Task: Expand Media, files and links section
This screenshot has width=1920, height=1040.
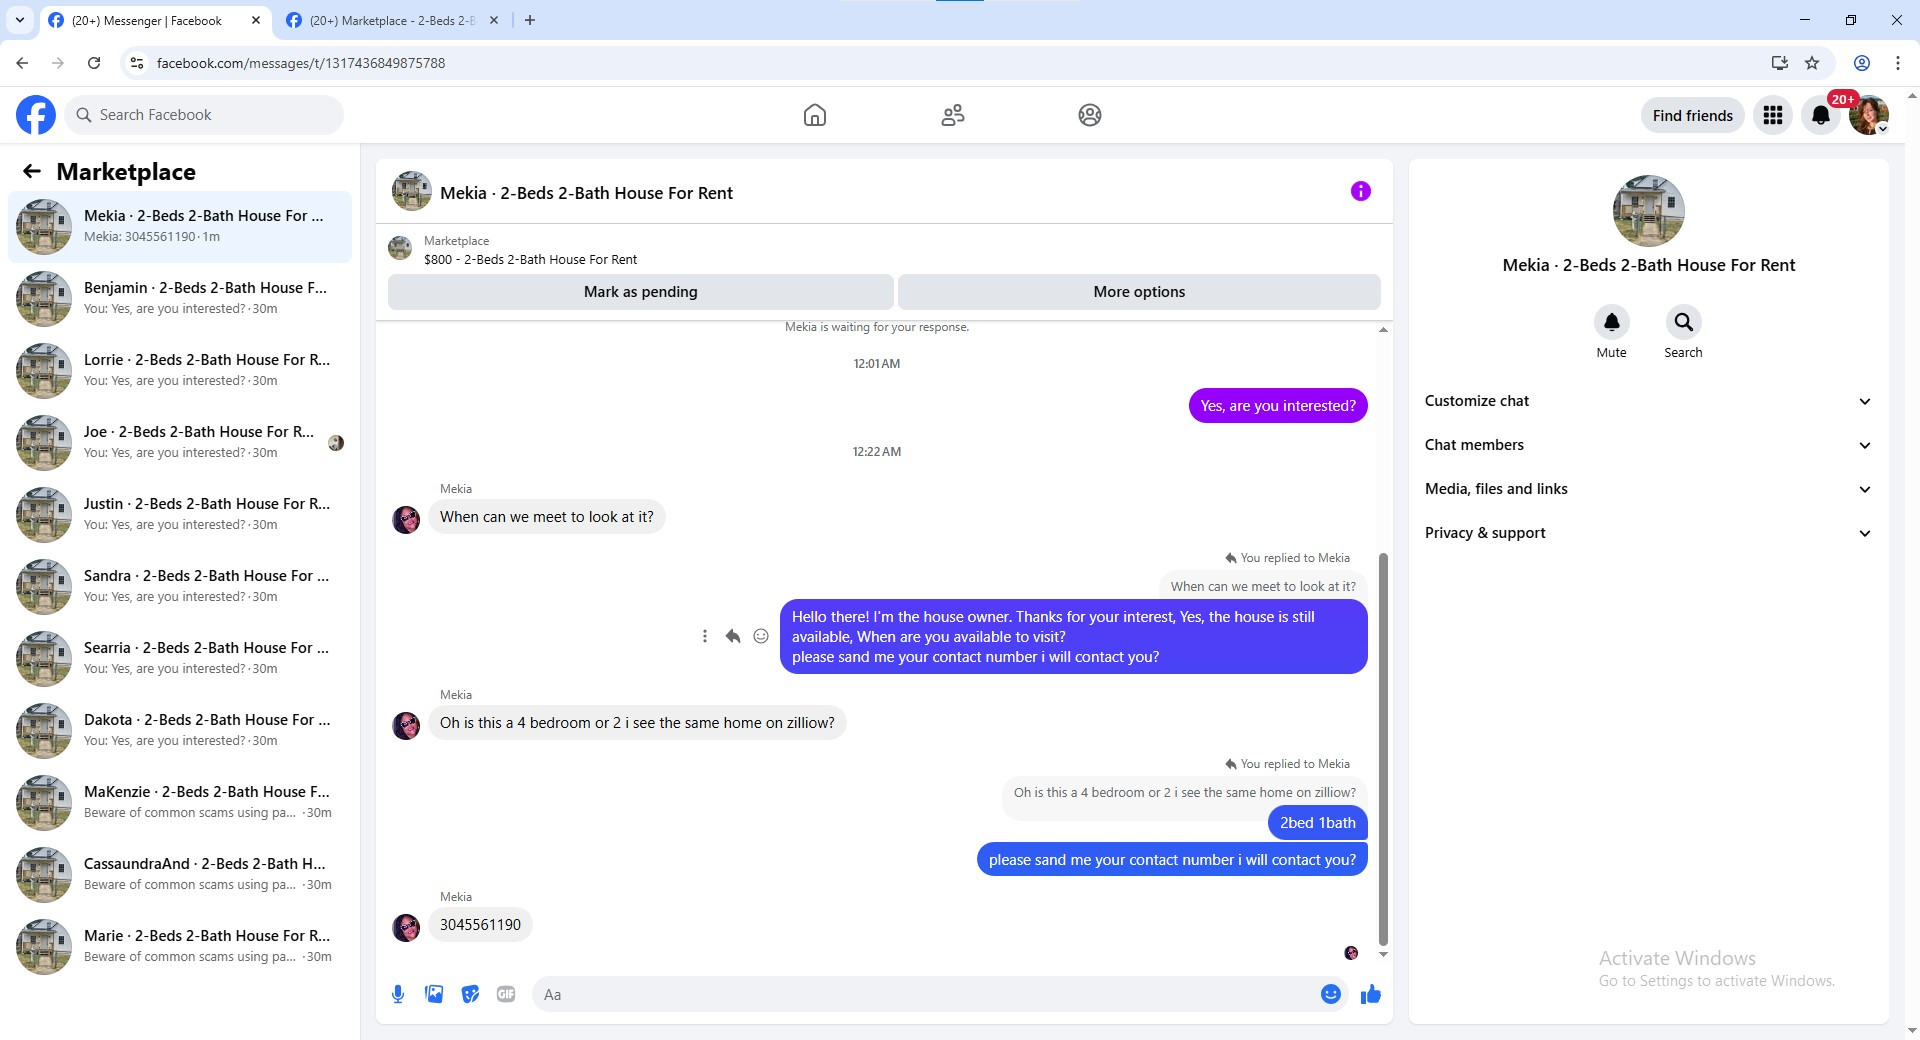Action: point(1648,489)
